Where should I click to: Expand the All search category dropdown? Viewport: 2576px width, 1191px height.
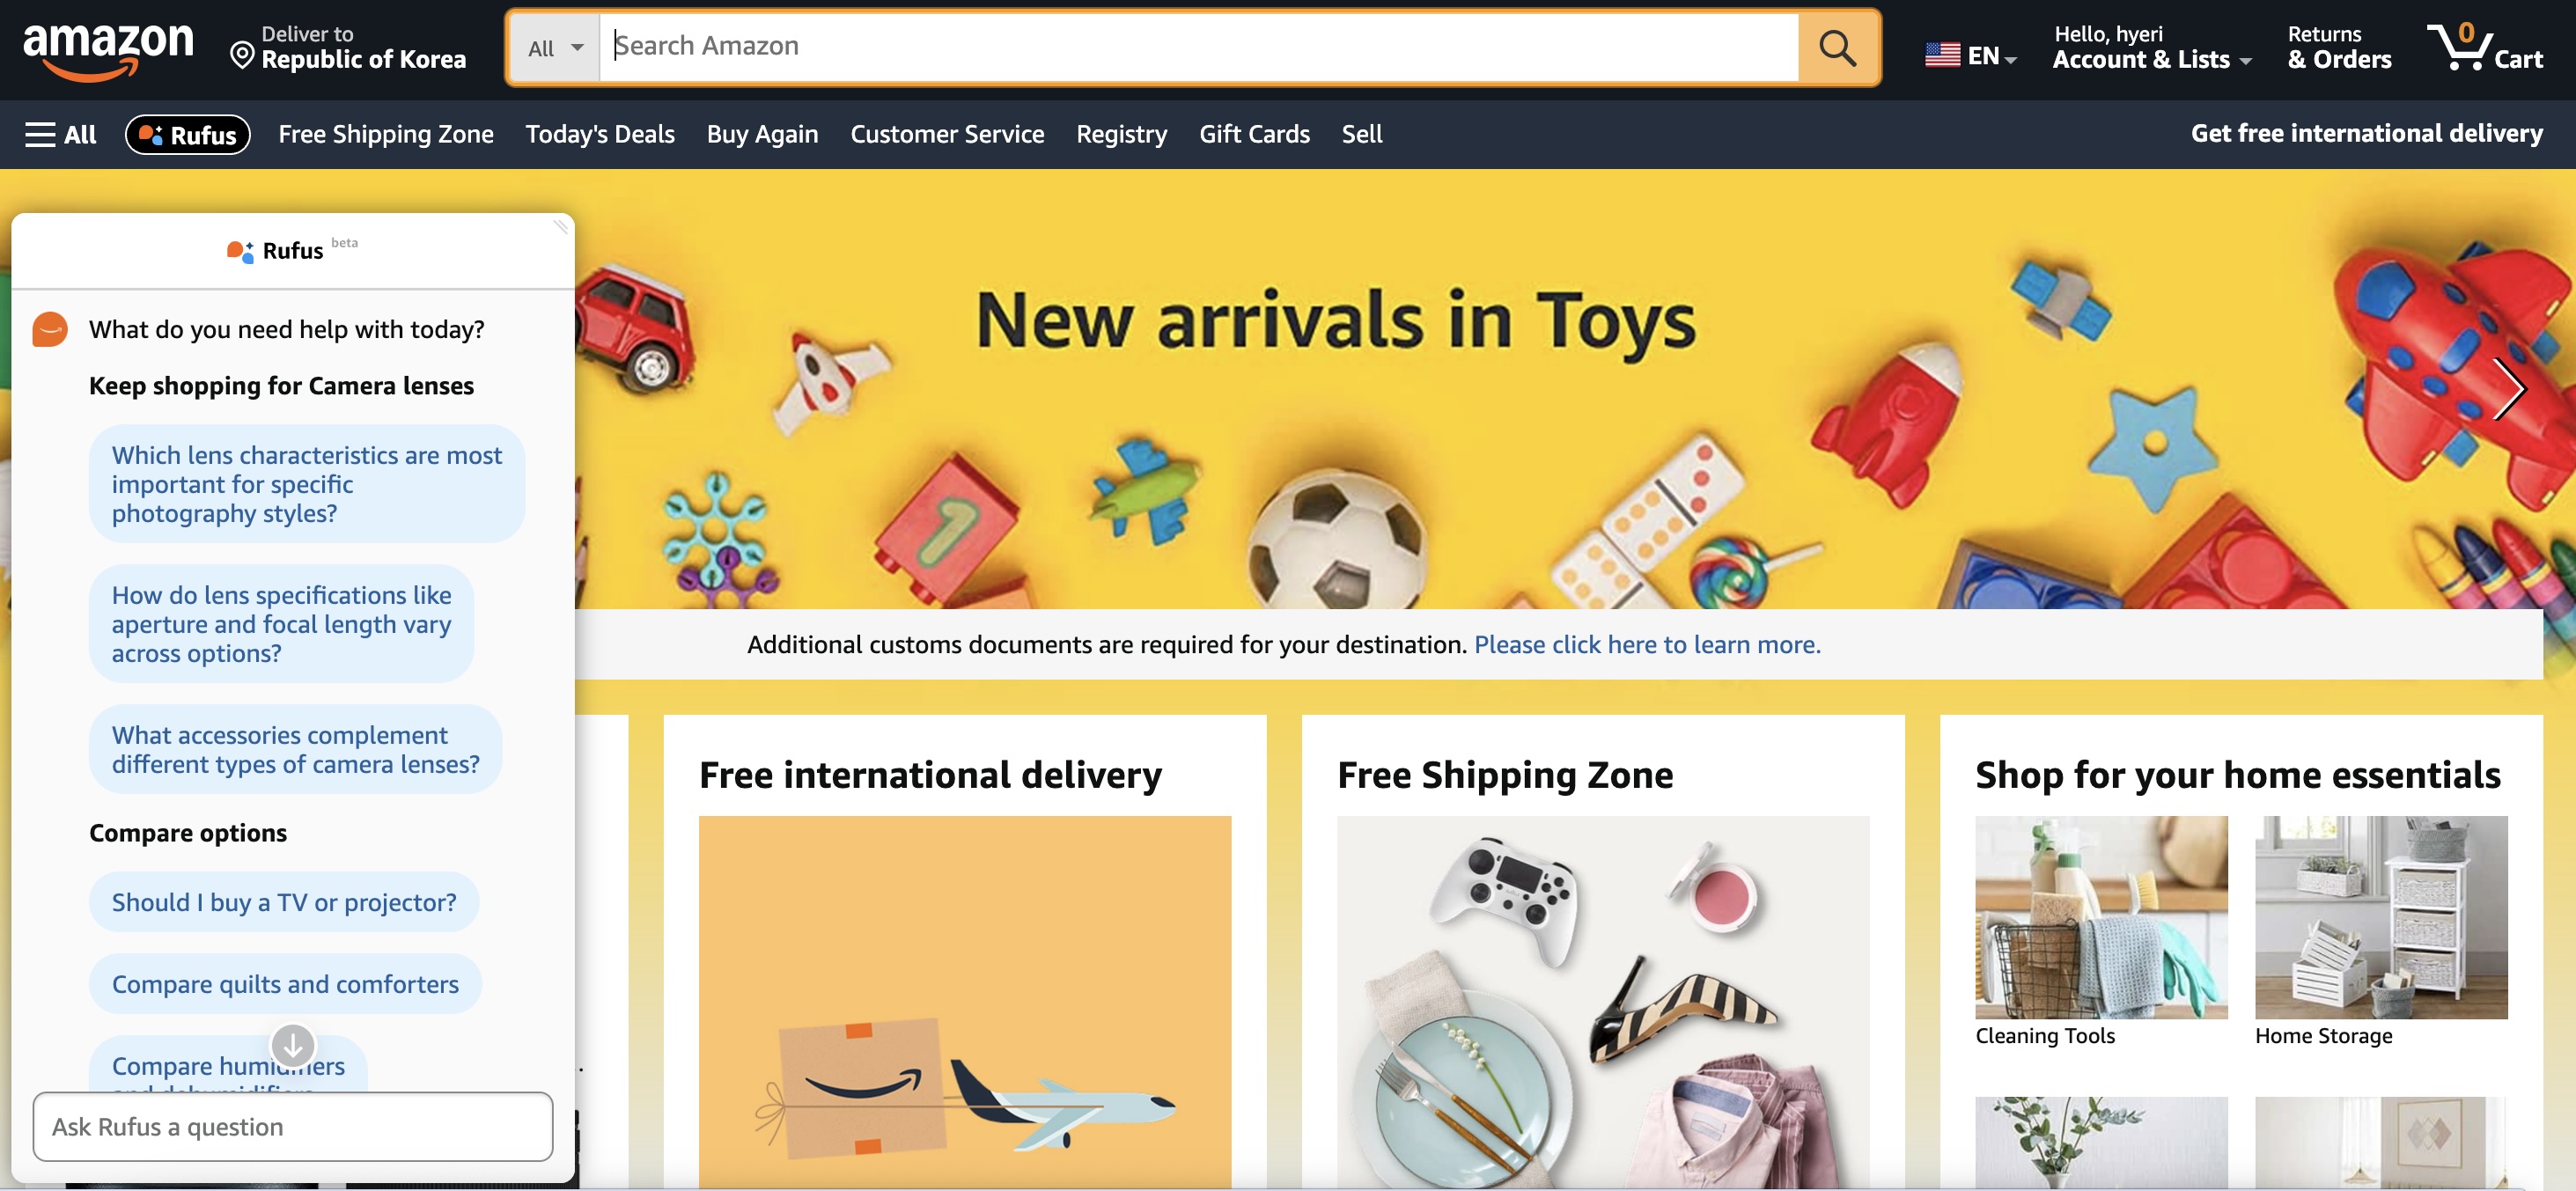[x=554, y=48]
